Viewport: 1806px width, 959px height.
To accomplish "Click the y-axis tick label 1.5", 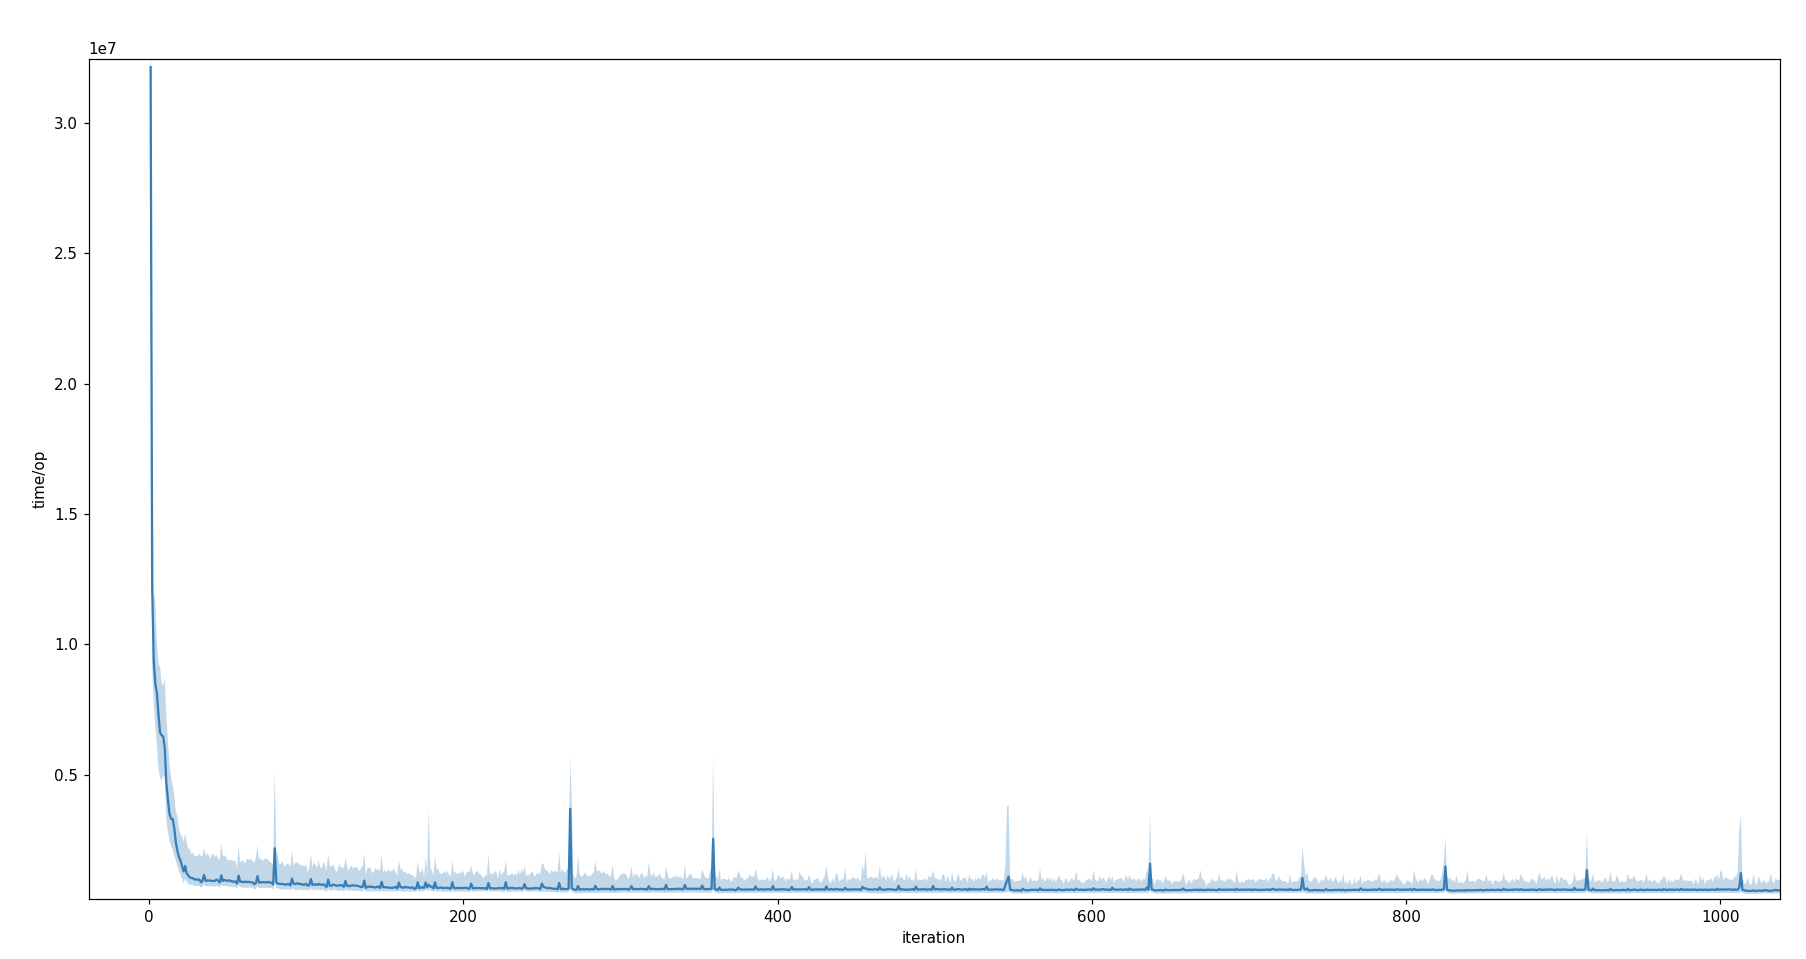I will click(x=66, y=514).
